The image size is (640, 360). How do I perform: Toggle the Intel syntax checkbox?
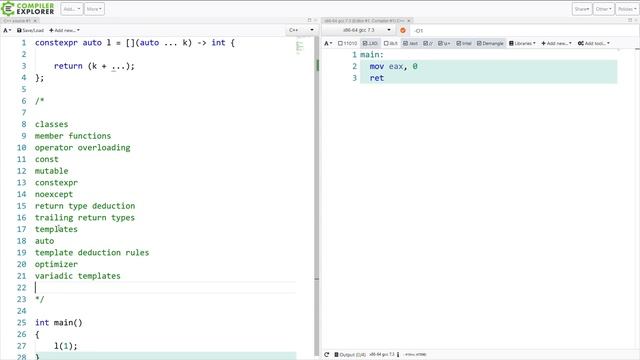tap(464, 43)
